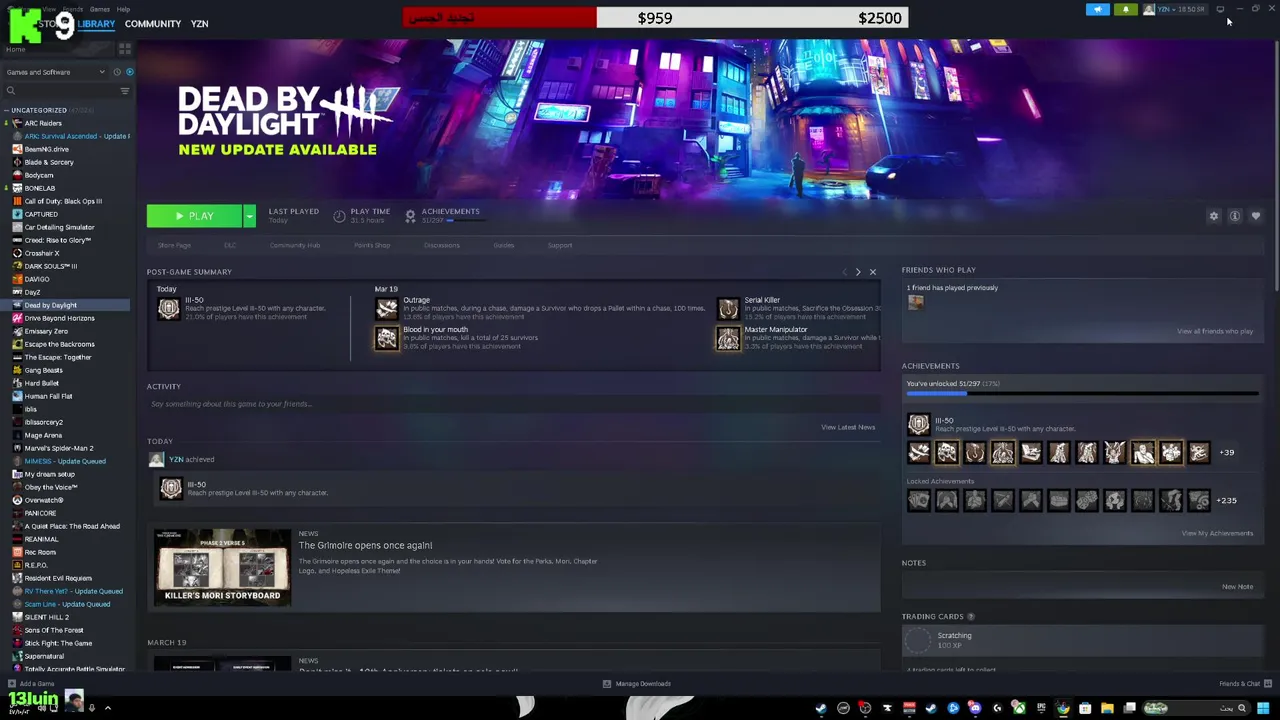Click Blood in your mouth achievement icon
Image resolution: width=1280 pixels, height=720 pixels.
[386, 338]
